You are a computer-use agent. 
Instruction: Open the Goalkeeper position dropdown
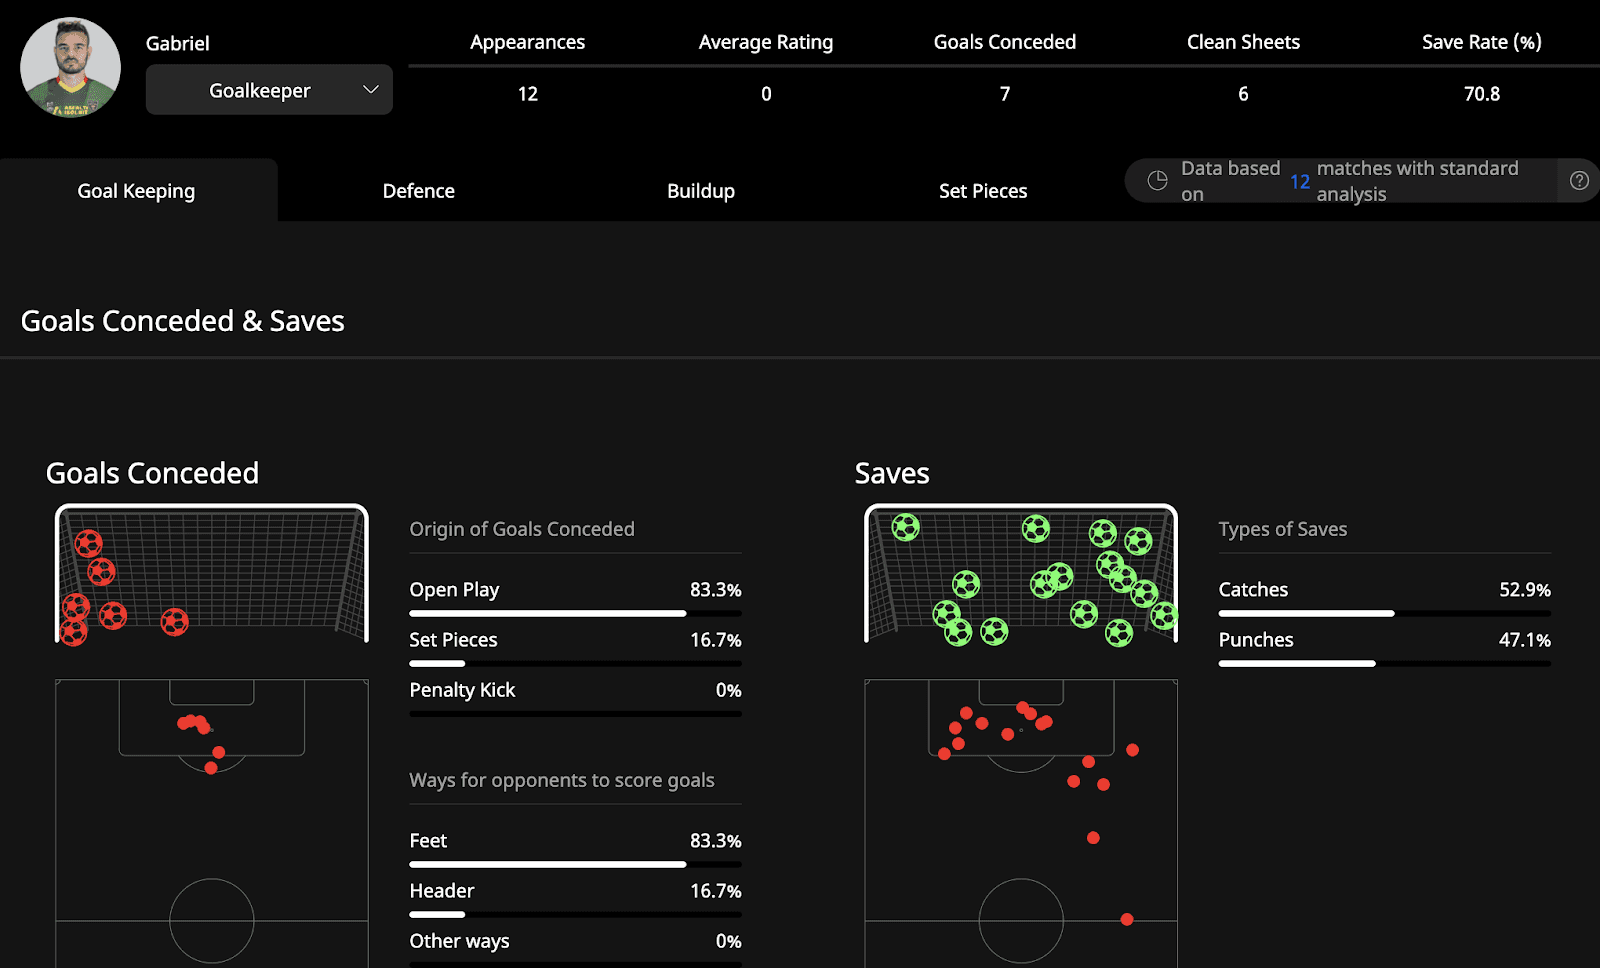(268, 89)
